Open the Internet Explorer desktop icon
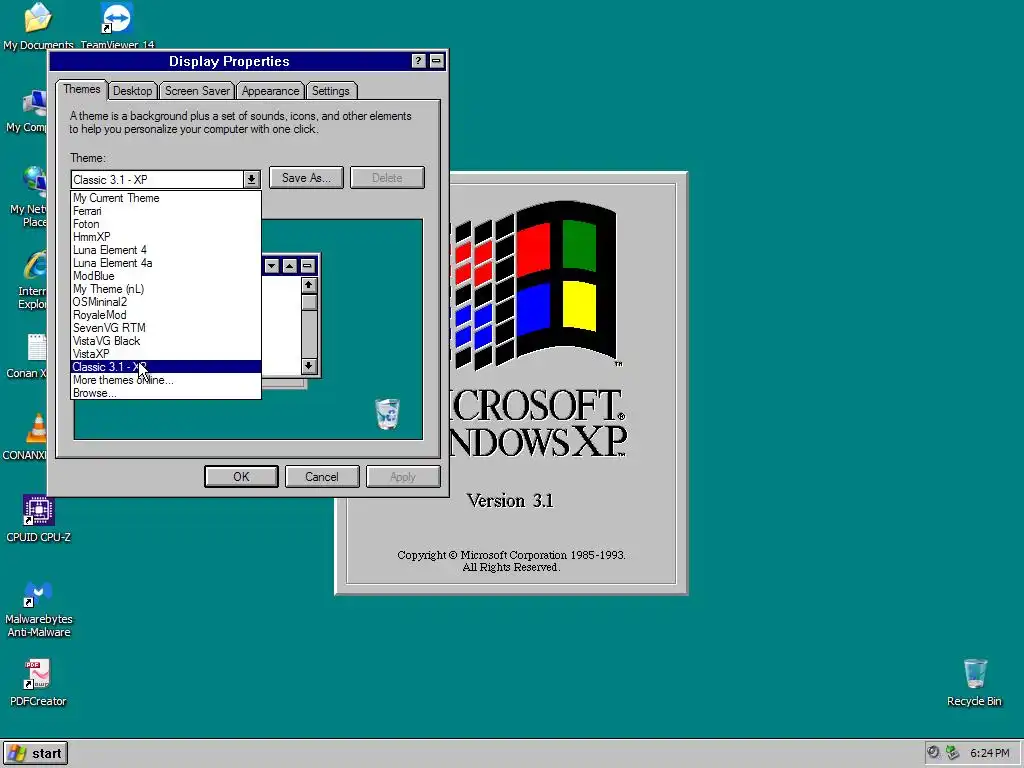1024x768 pixels. click(x=36, y=265)
